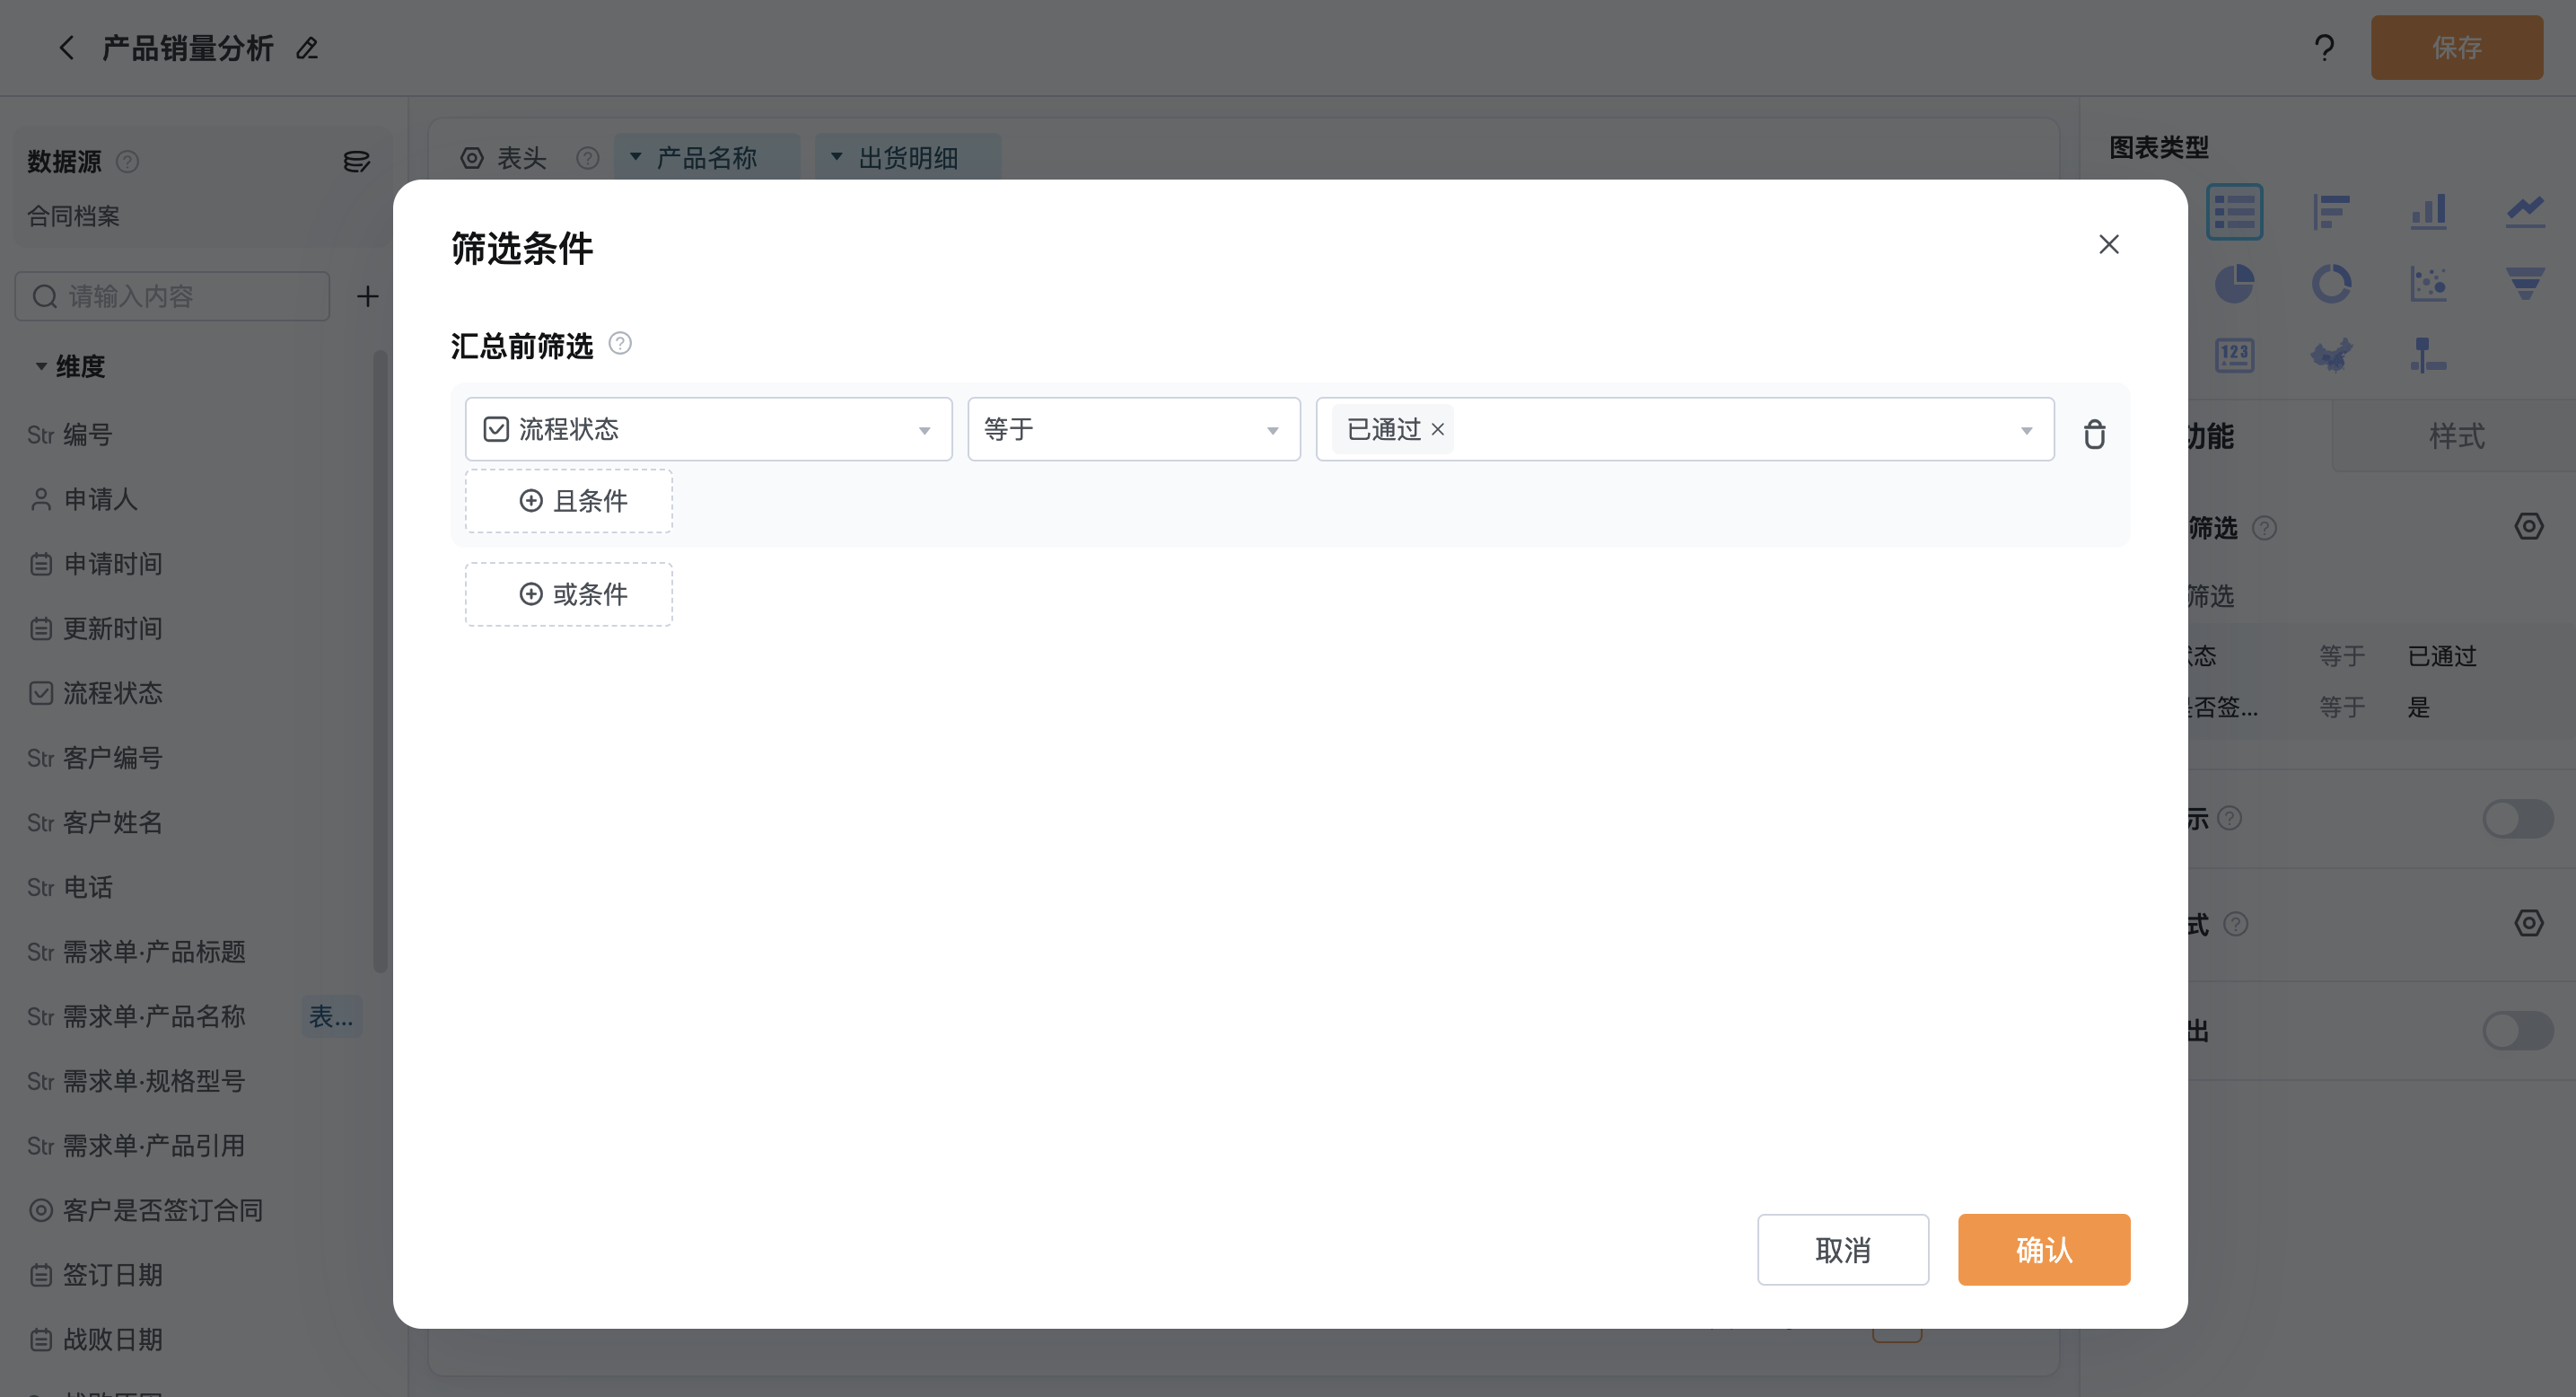Select the pie chart type

(2234, 284)
